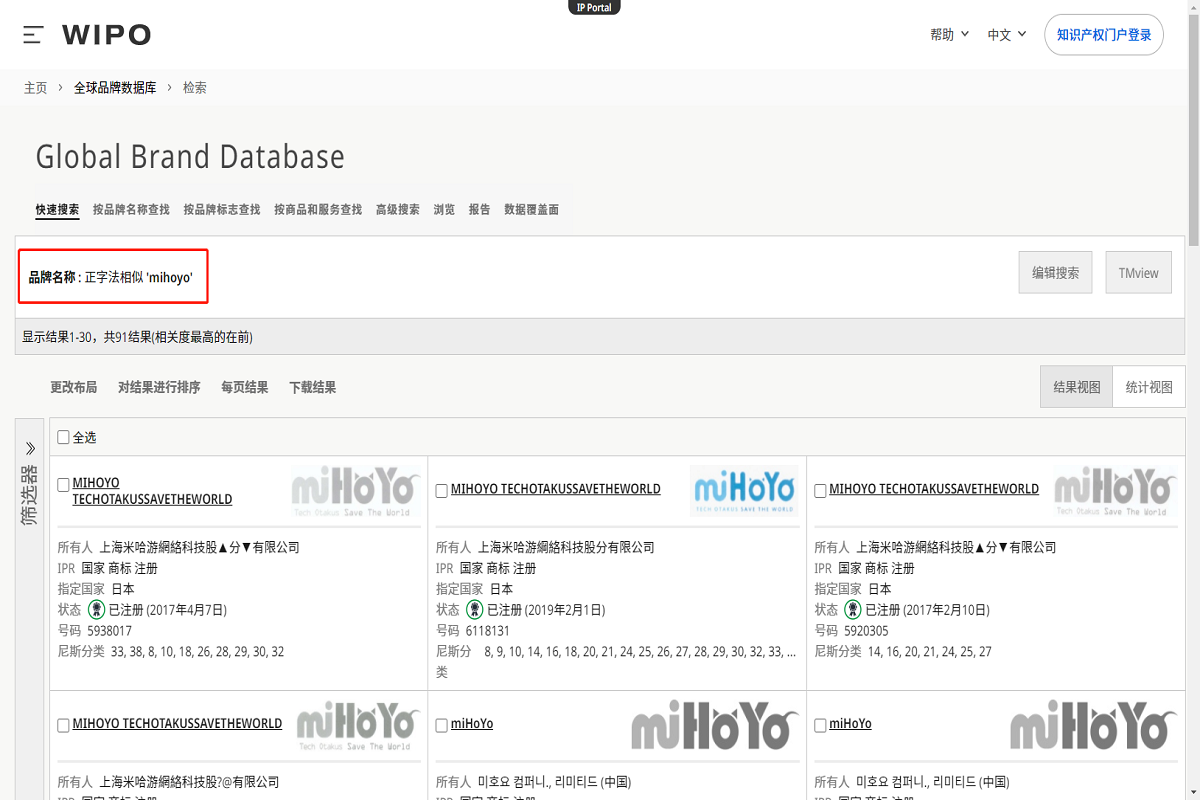Image resolution: width=1200 pixels, height=800 pixels.
Task: Switch to the 快速搜索 tab
Action: (x=57, y=210)
